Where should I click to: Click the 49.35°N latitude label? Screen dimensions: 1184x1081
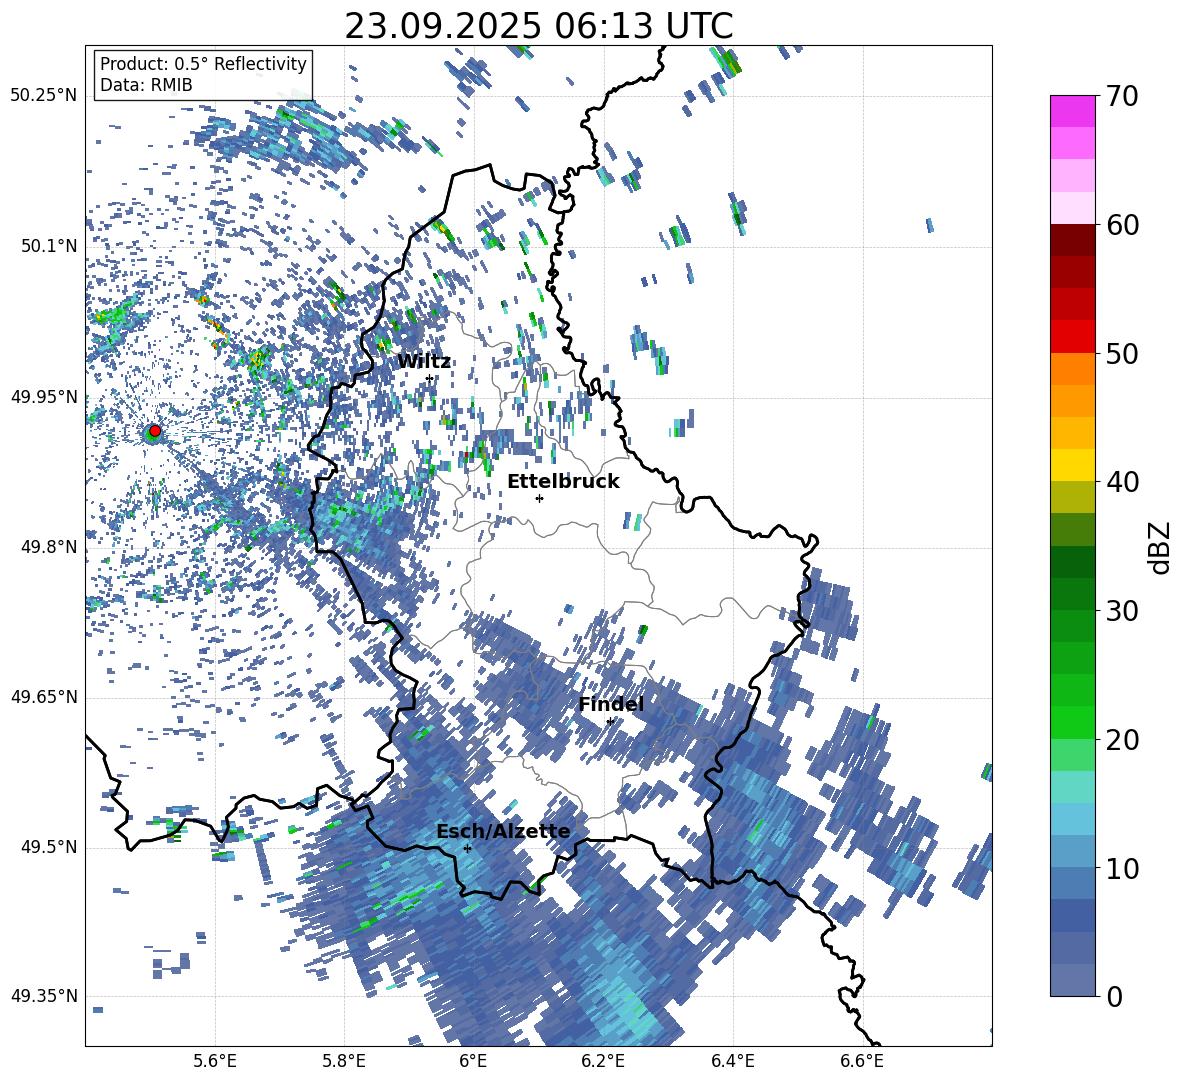pyautogui.click(x=44, y=996)
